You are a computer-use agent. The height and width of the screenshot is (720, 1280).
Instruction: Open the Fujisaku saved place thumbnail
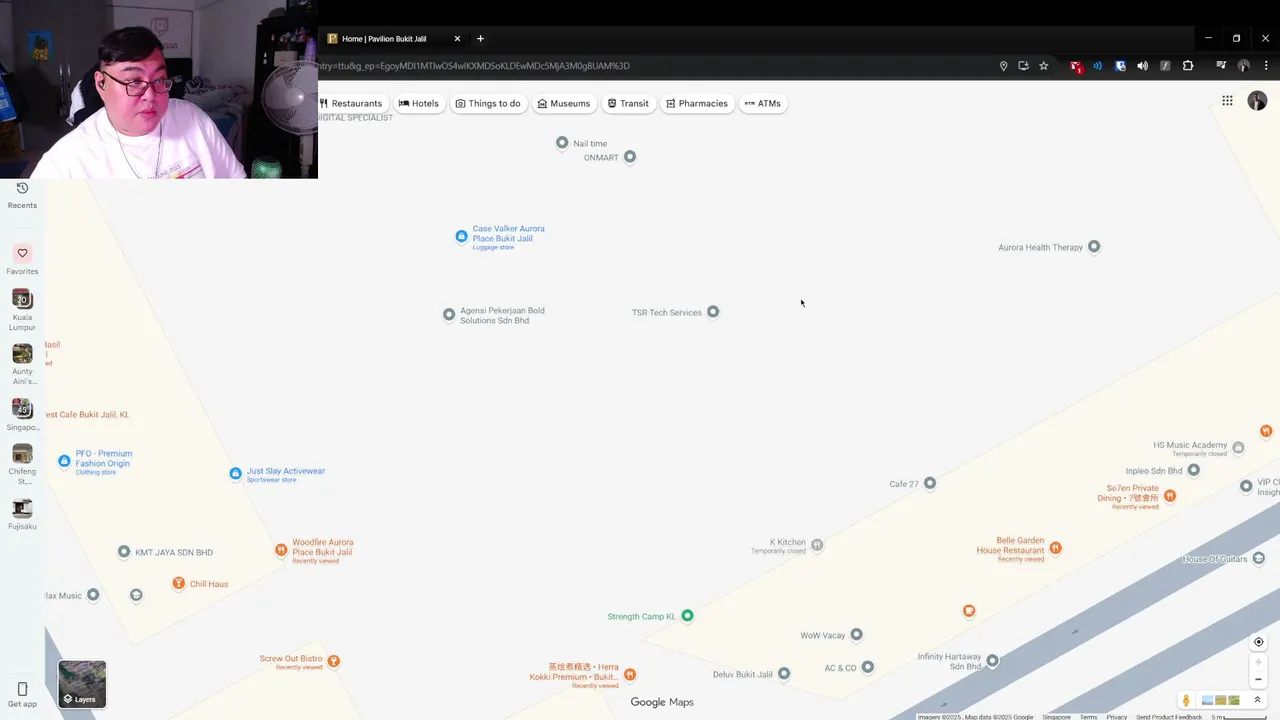(x=22, y=508)
